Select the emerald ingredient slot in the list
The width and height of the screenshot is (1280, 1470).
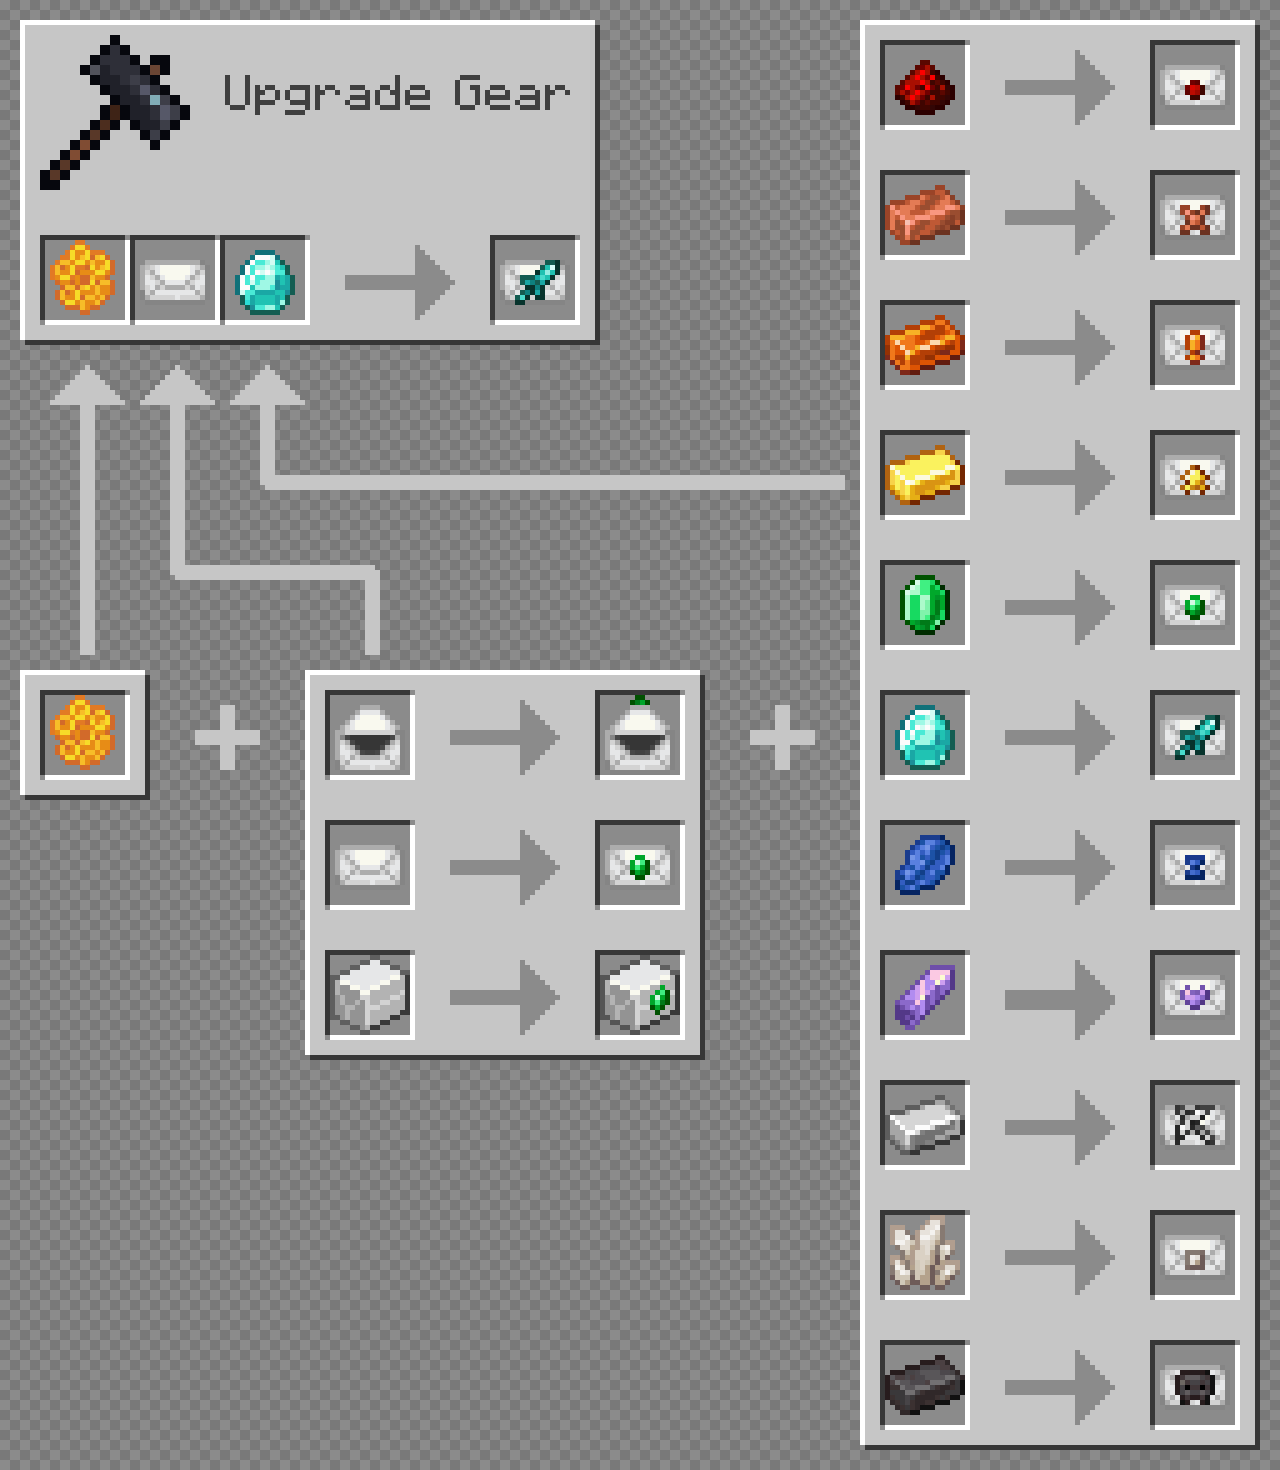925,605
